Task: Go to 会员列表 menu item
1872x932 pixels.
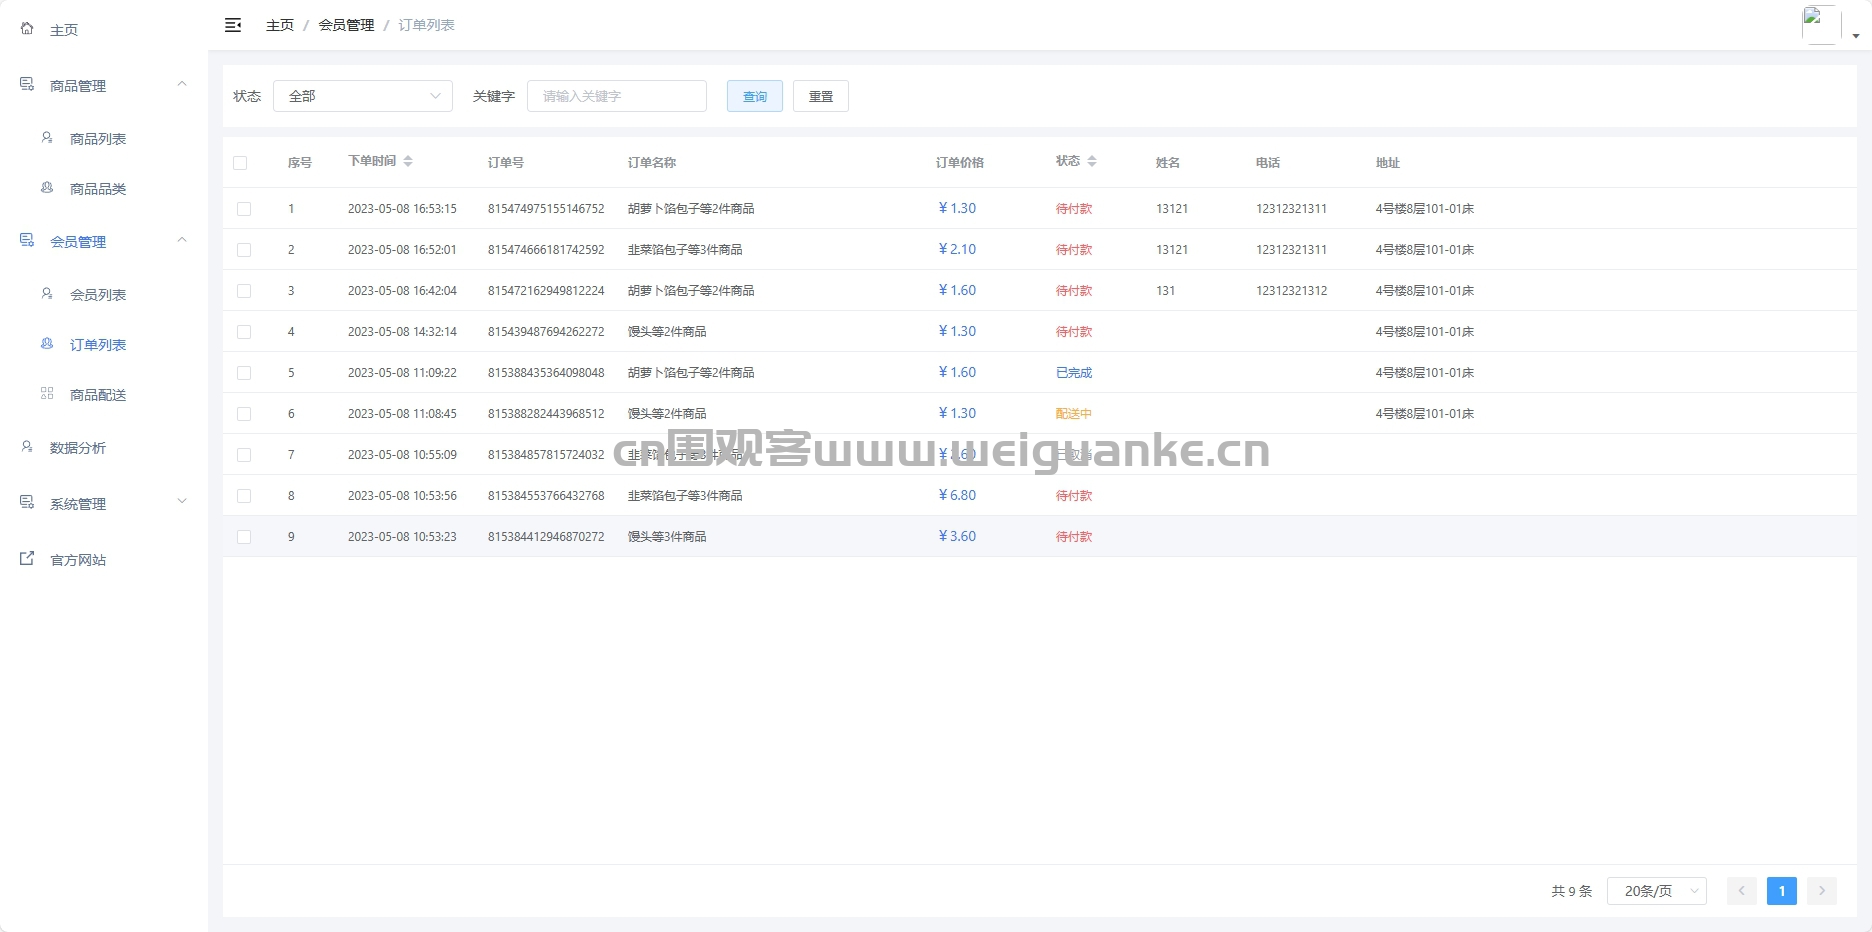Action: click(x=98, y=295)
